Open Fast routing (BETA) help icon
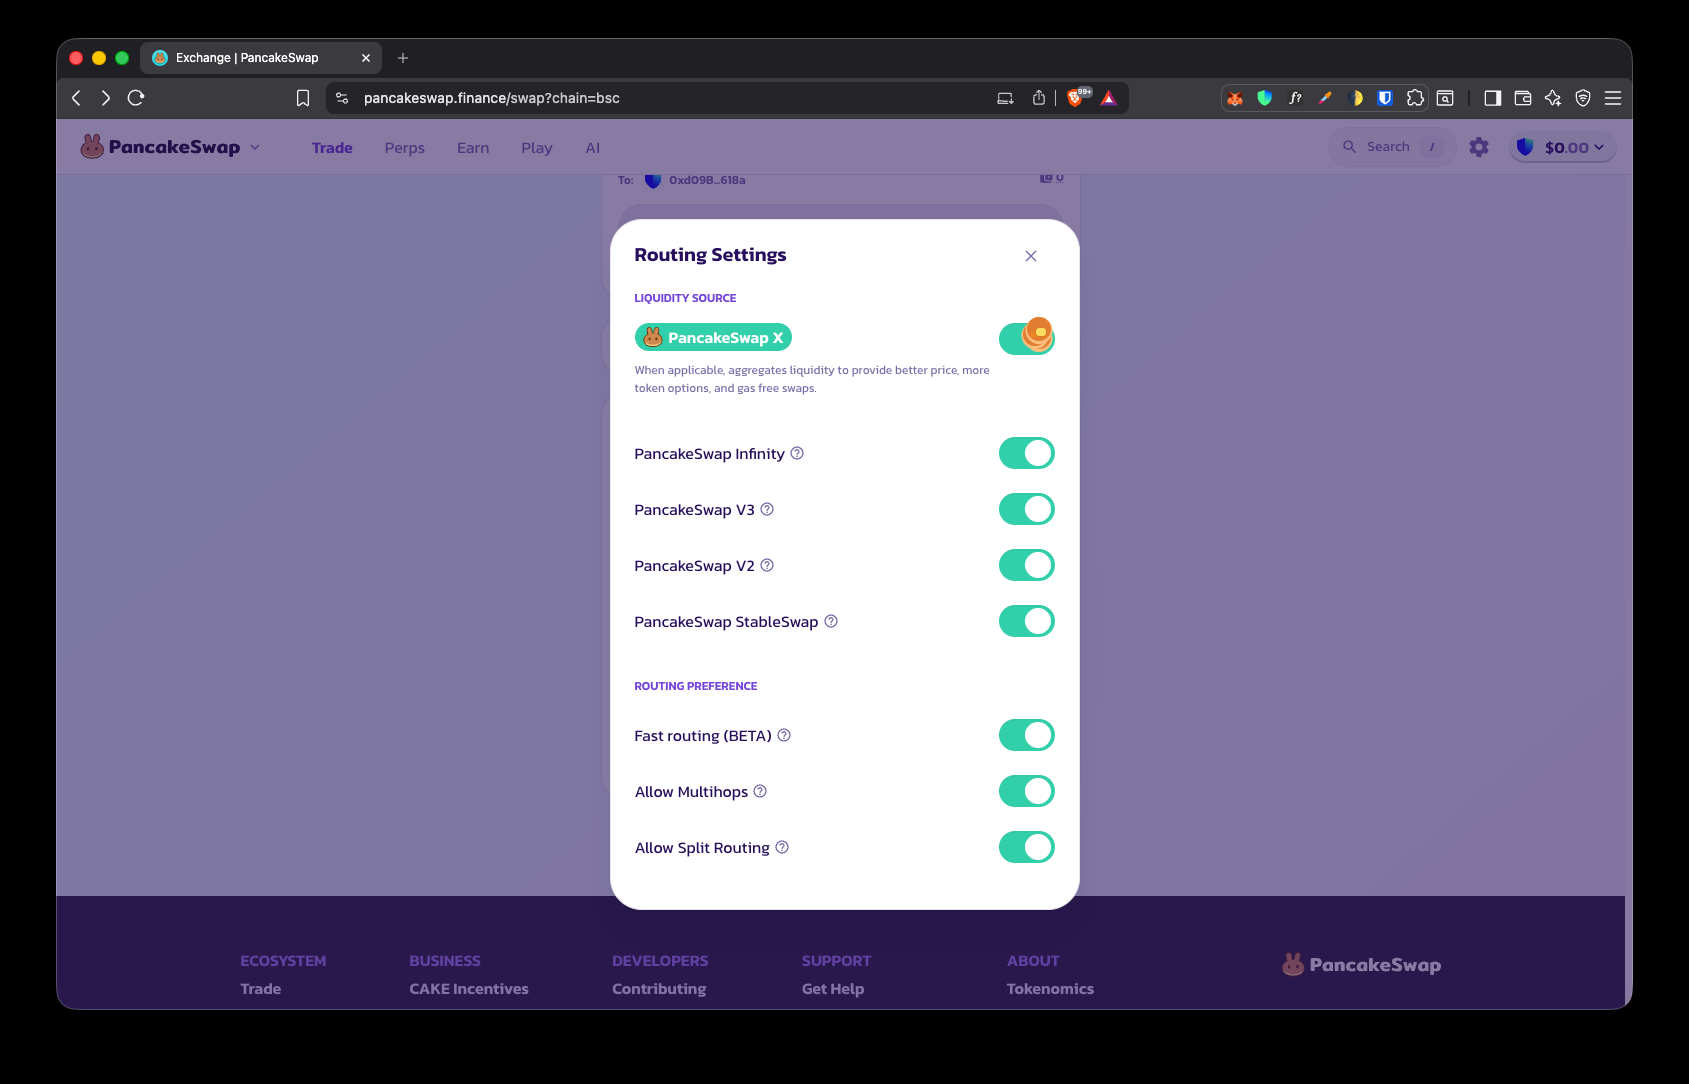 784,735
